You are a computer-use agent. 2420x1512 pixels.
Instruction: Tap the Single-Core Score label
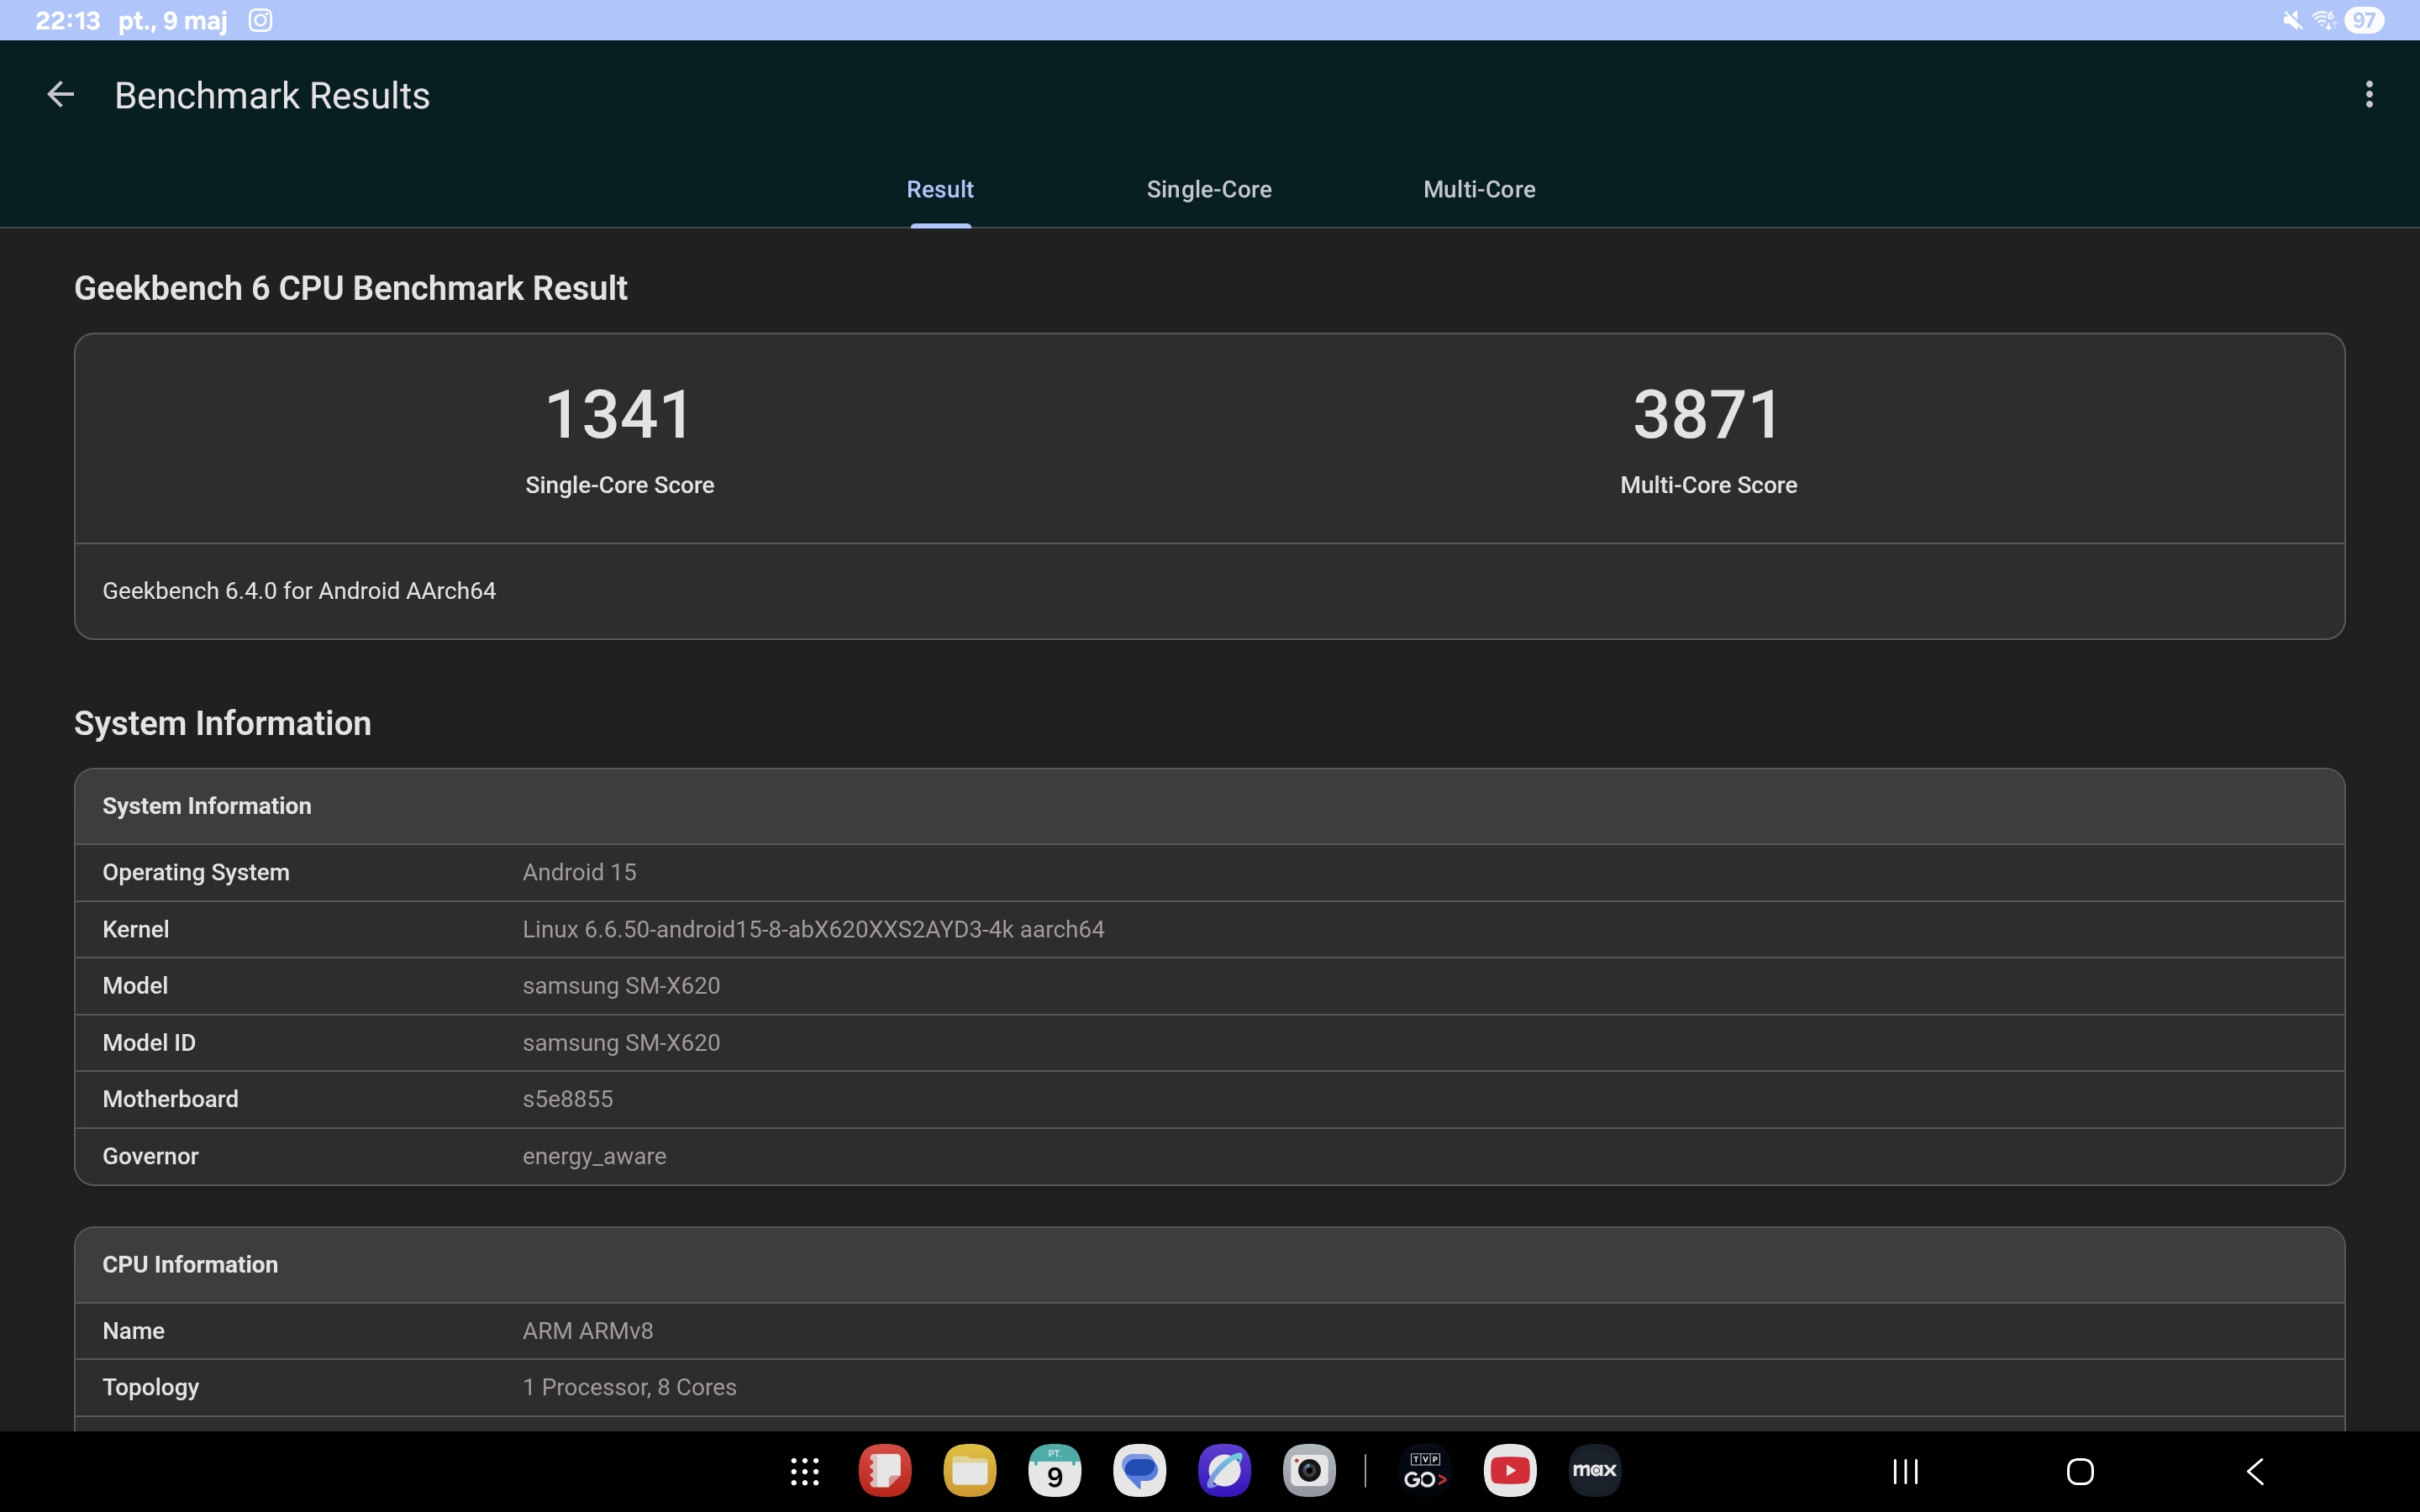pyautogui.click(x=620, y=485)
